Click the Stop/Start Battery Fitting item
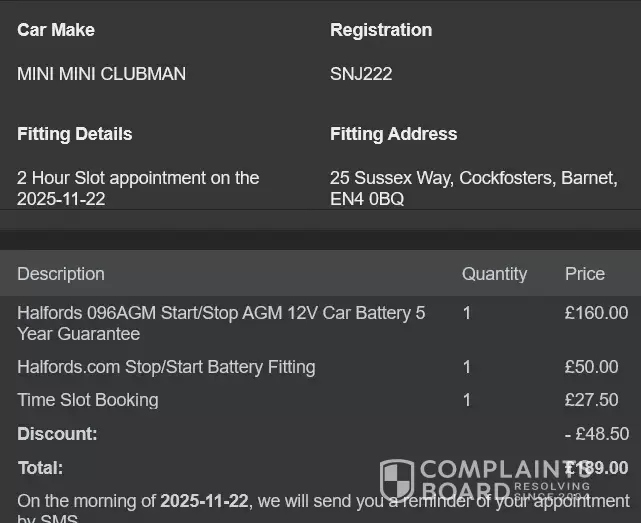641x523 pixels. click(x=166, y=367)
